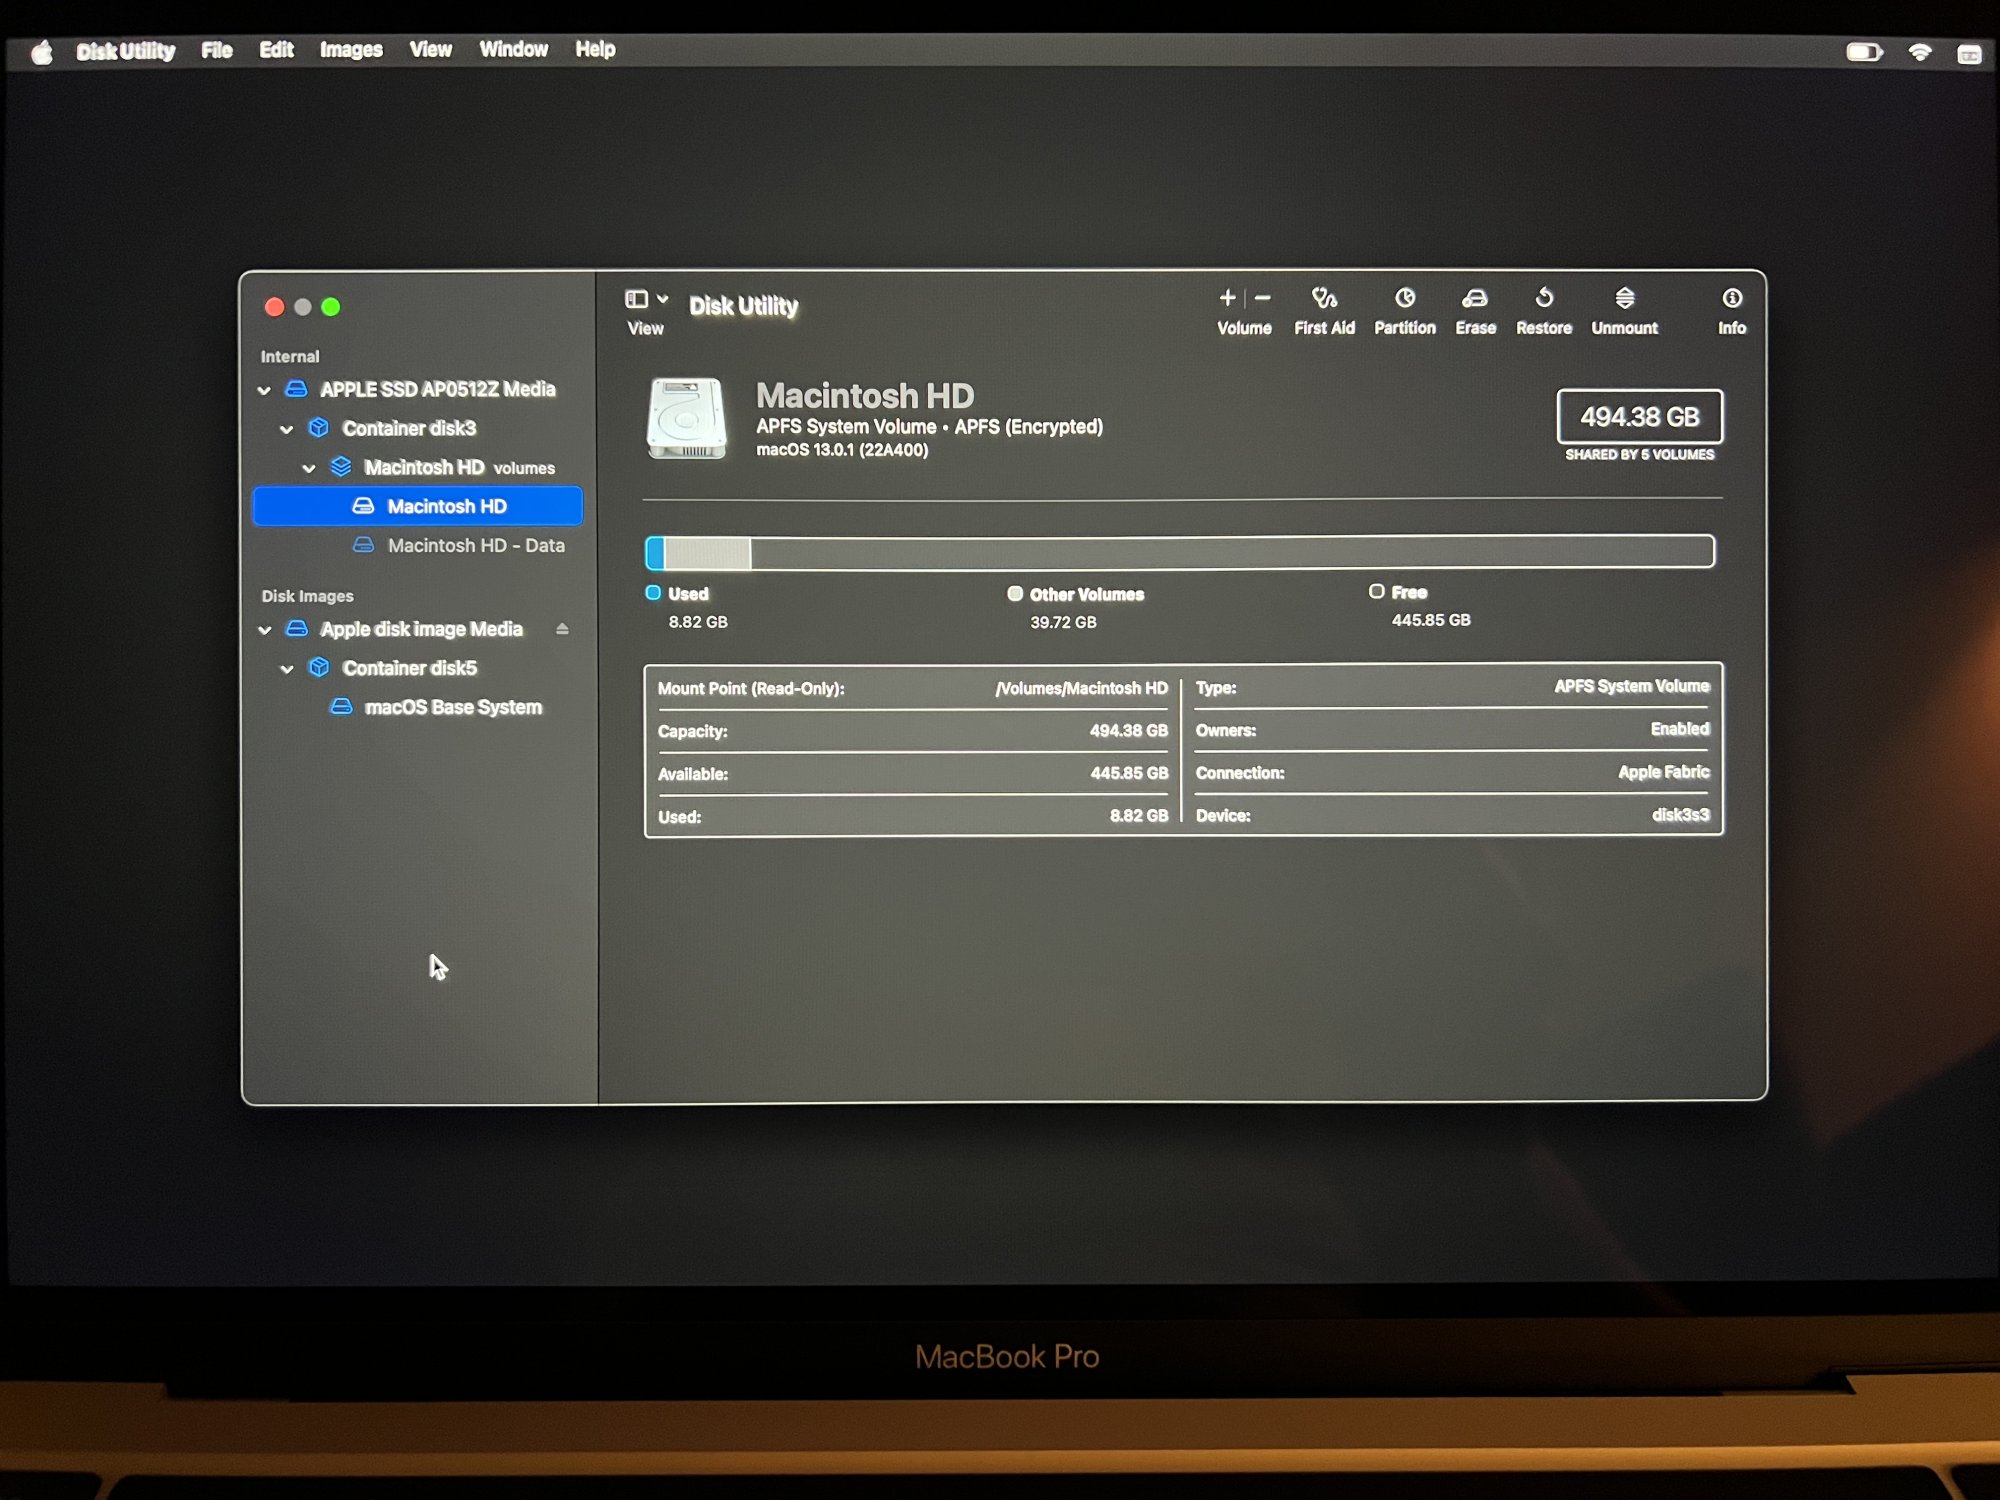Screen dimensions: 2000x1500
Task: Click the Available 445.85 GB value
Action: pos(1129,773)
